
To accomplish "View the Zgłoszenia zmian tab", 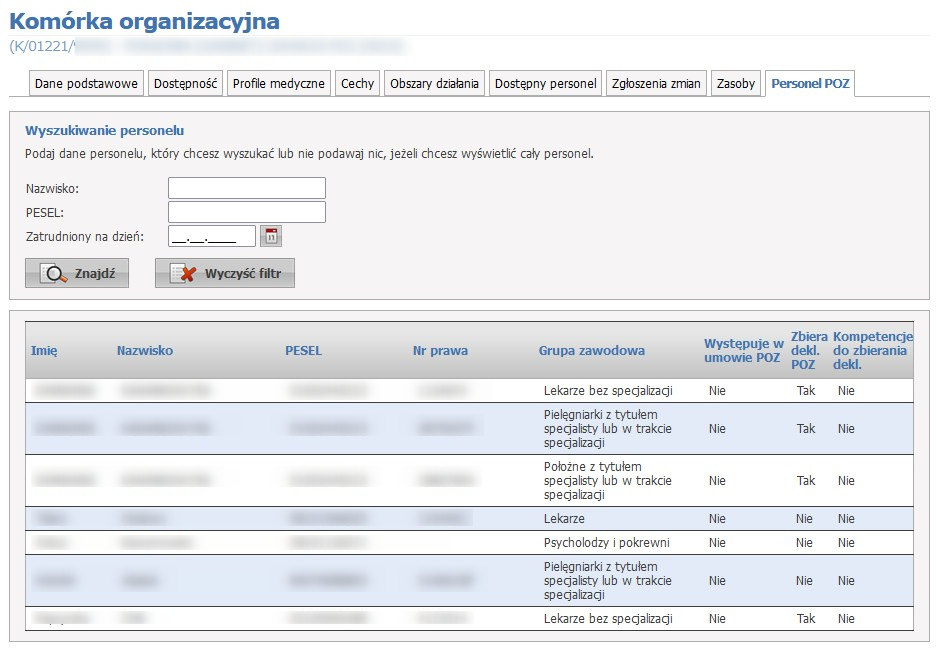I will (x=656, y=84).
